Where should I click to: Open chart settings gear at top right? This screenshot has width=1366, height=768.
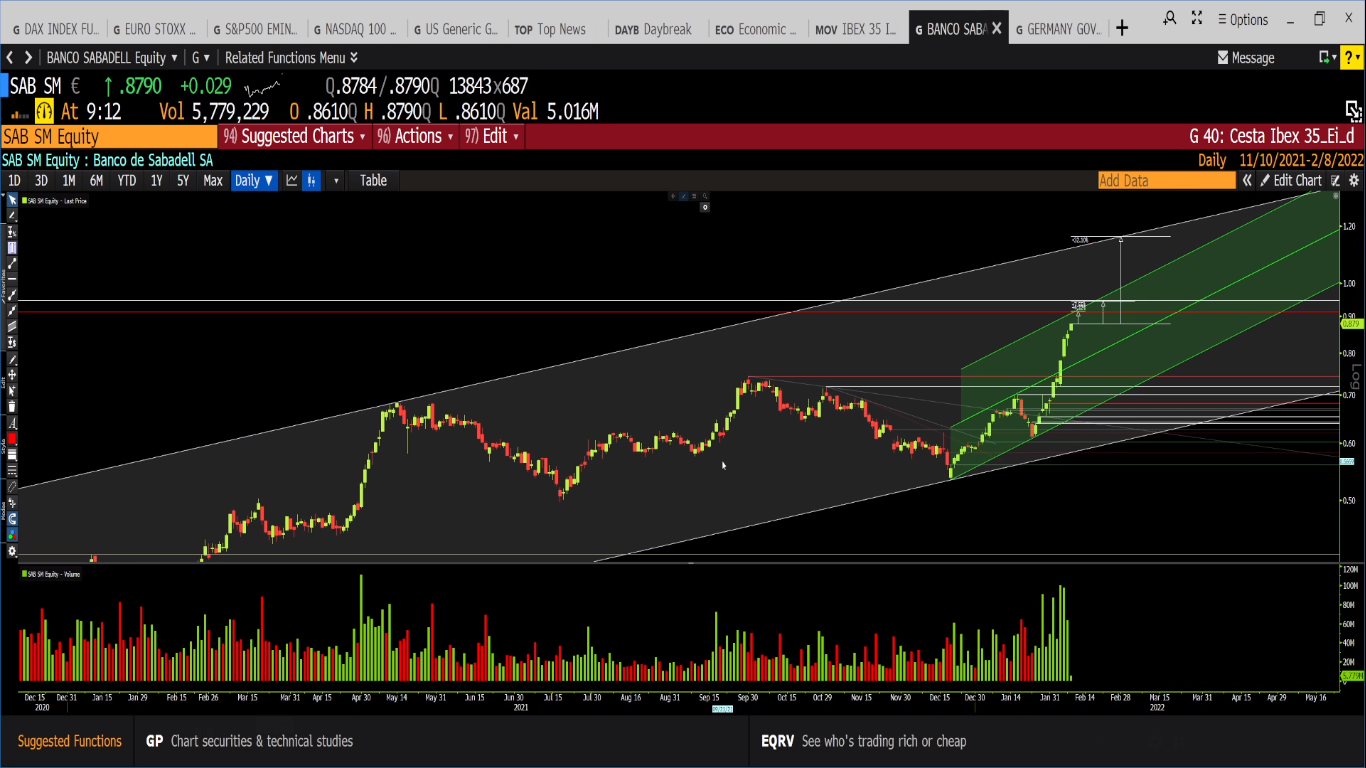click(x=1354, y=181)
